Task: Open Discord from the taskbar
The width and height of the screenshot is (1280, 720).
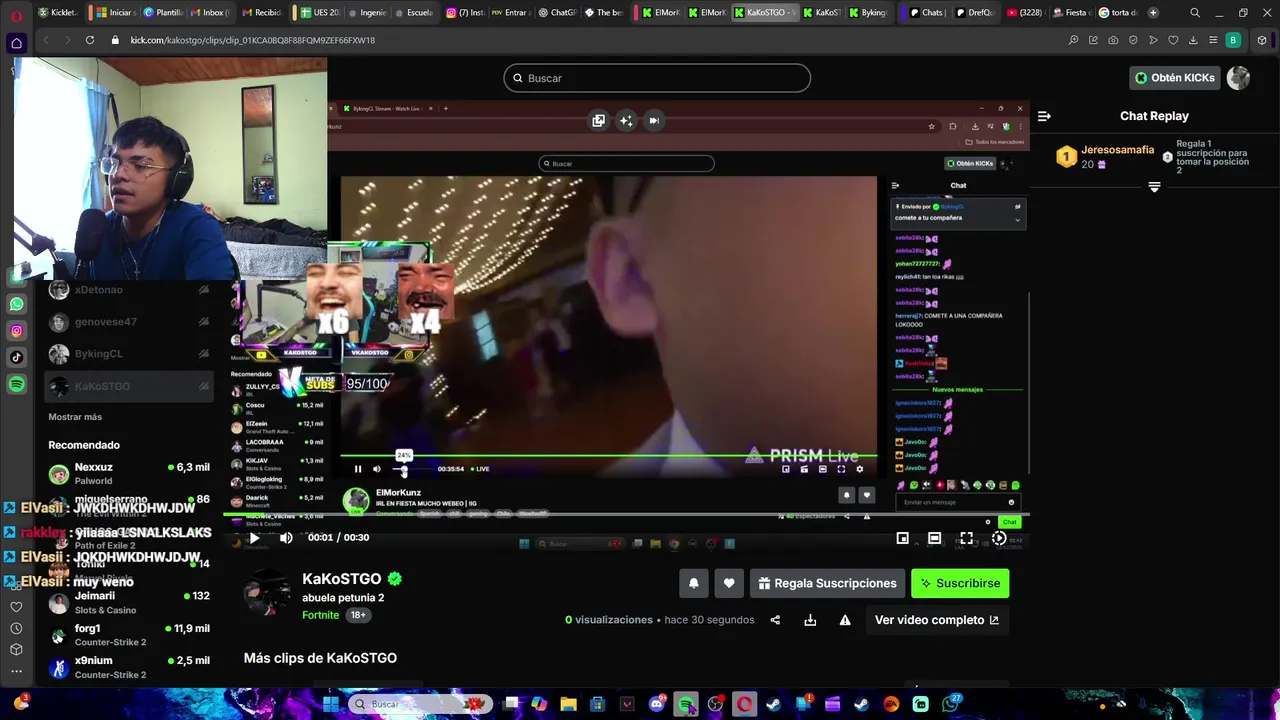Action: tap(656, 704)
